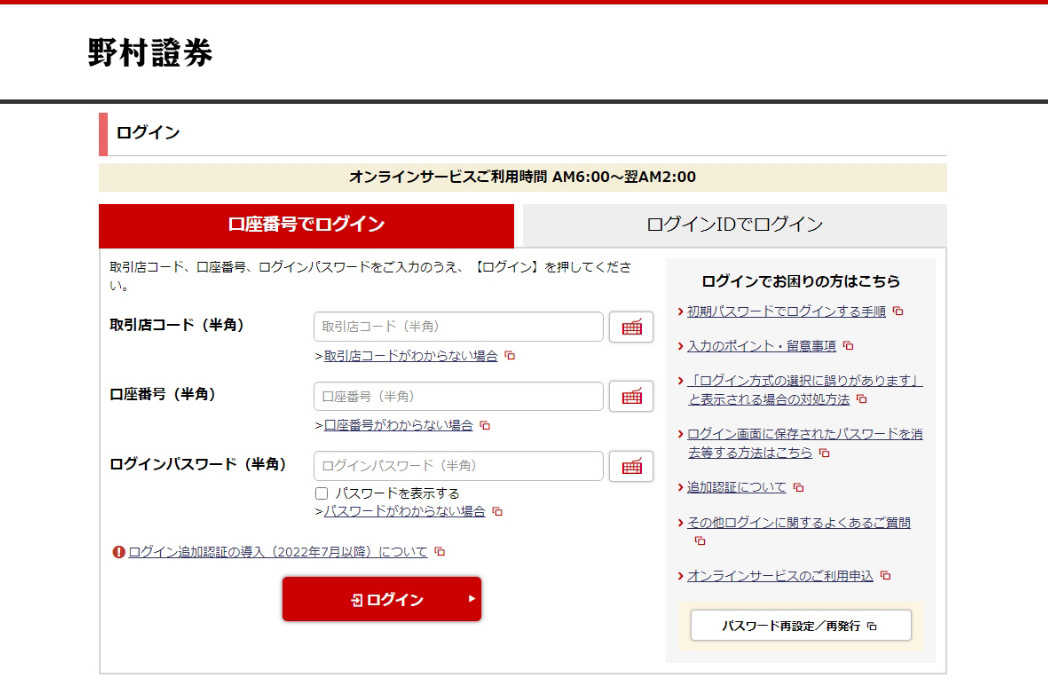
Task: Toggle パスワードを表示する checkbox
Action: point(321,493)
